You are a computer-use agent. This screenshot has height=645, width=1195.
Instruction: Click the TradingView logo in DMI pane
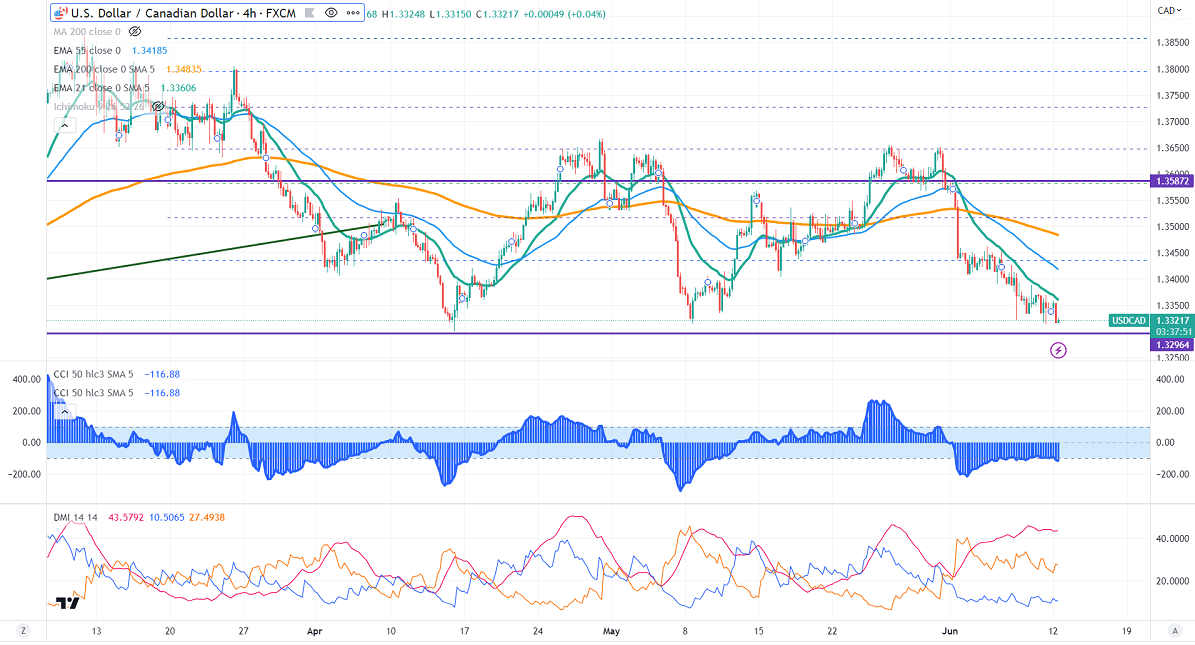click(67, 603)
